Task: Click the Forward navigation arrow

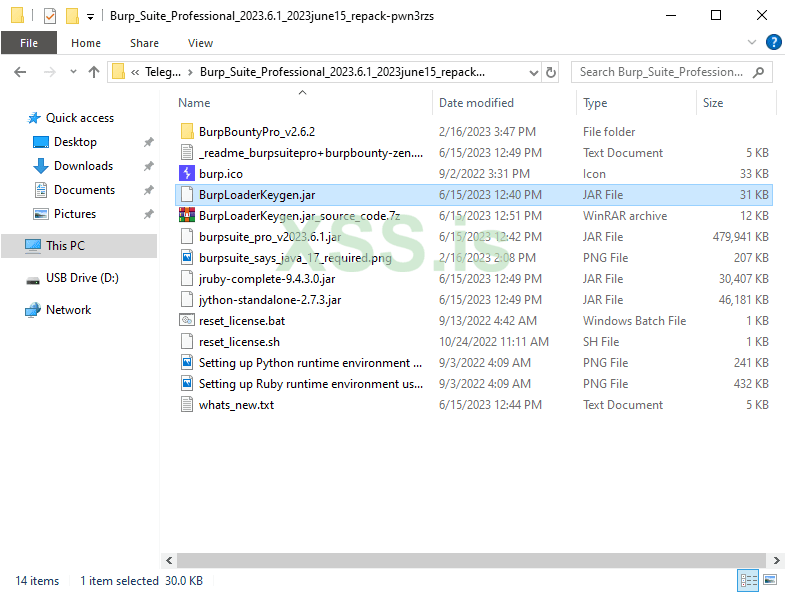Action: tap(50, 72)
